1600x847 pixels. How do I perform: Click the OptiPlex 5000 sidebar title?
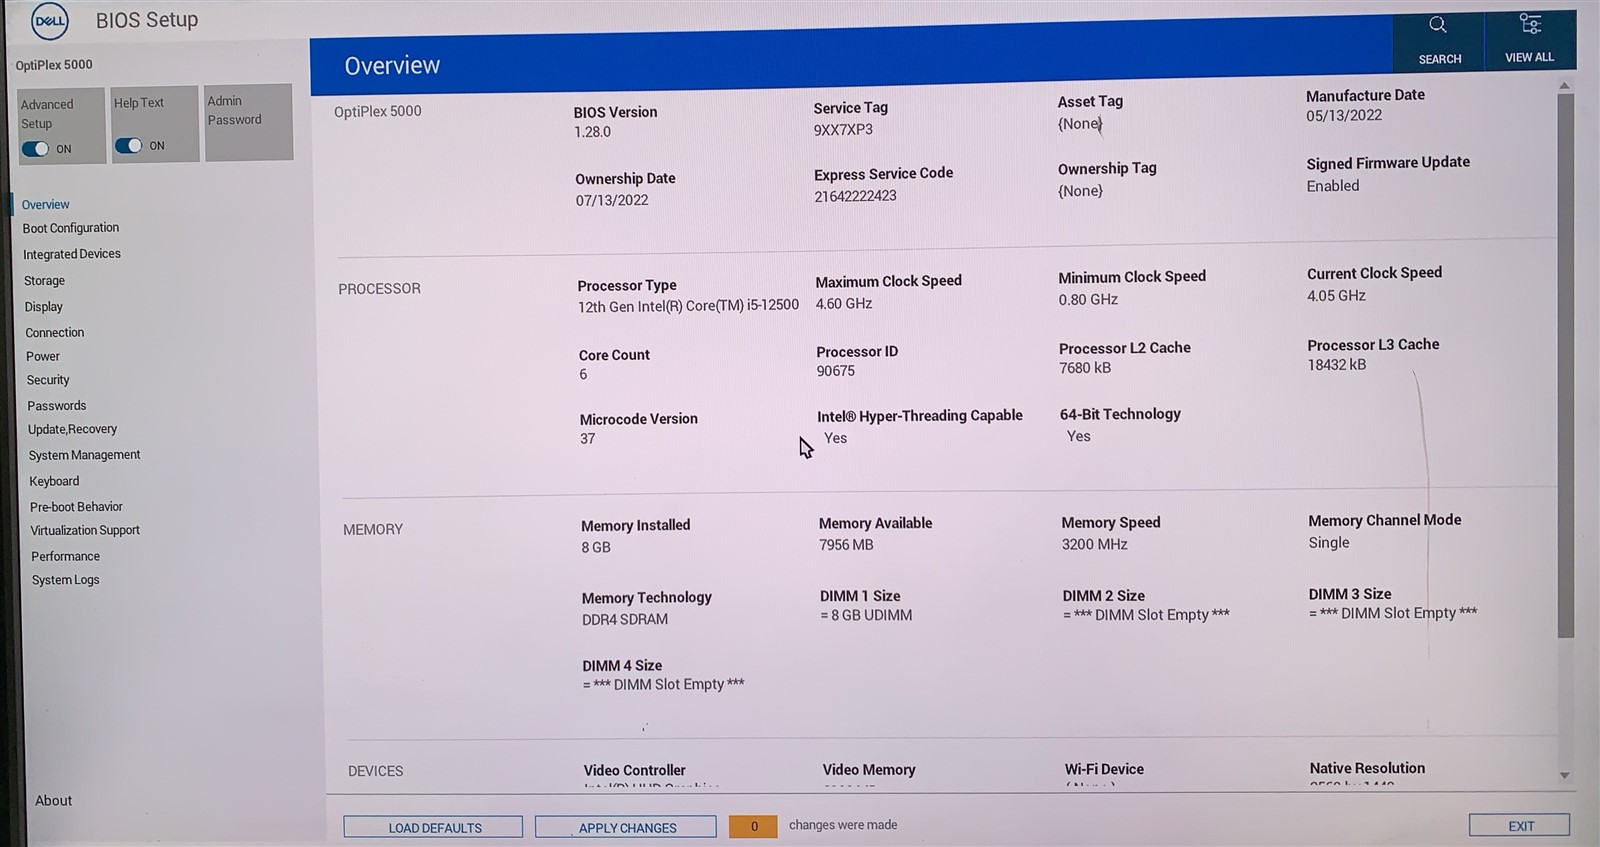click(54, 65)
